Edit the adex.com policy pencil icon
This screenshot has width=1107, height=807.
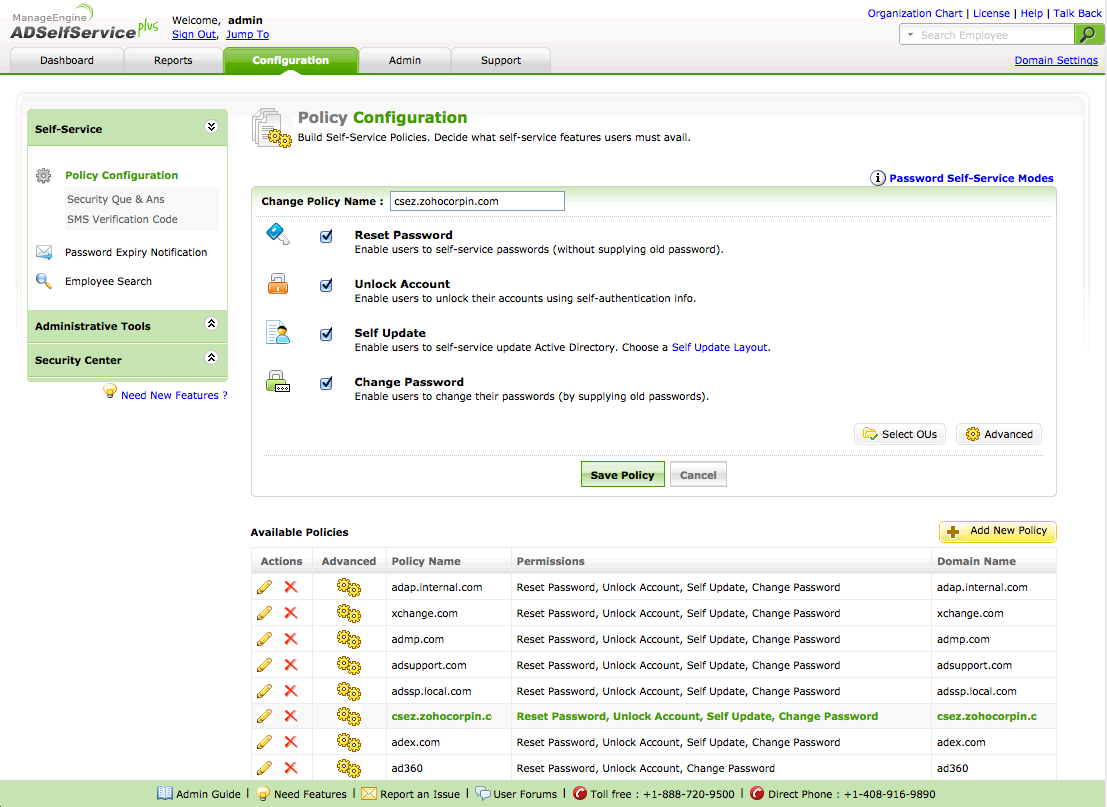coord(265,742)
